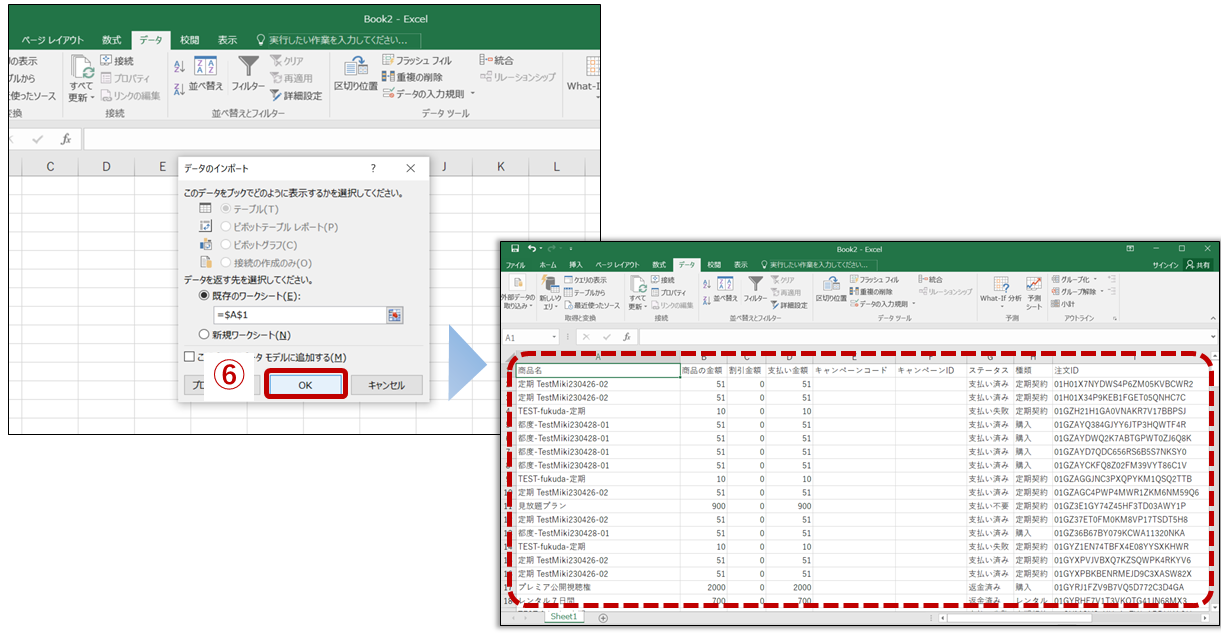Click the fx insert function icon in left window
Viewport: 1221px width, 635px height.
[x=66, y=139]
